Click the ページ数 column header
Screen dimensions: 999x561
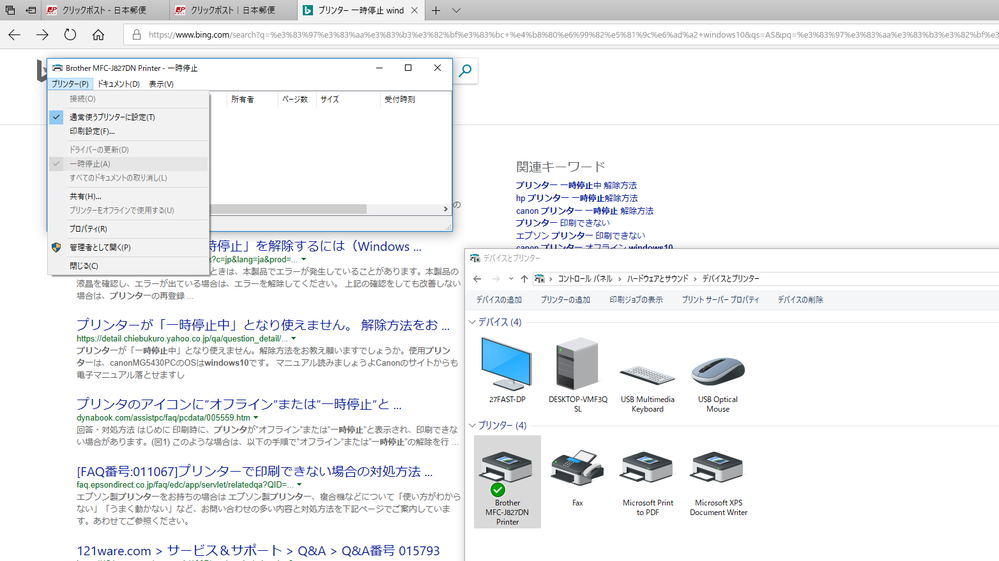(x=297, y=99)
